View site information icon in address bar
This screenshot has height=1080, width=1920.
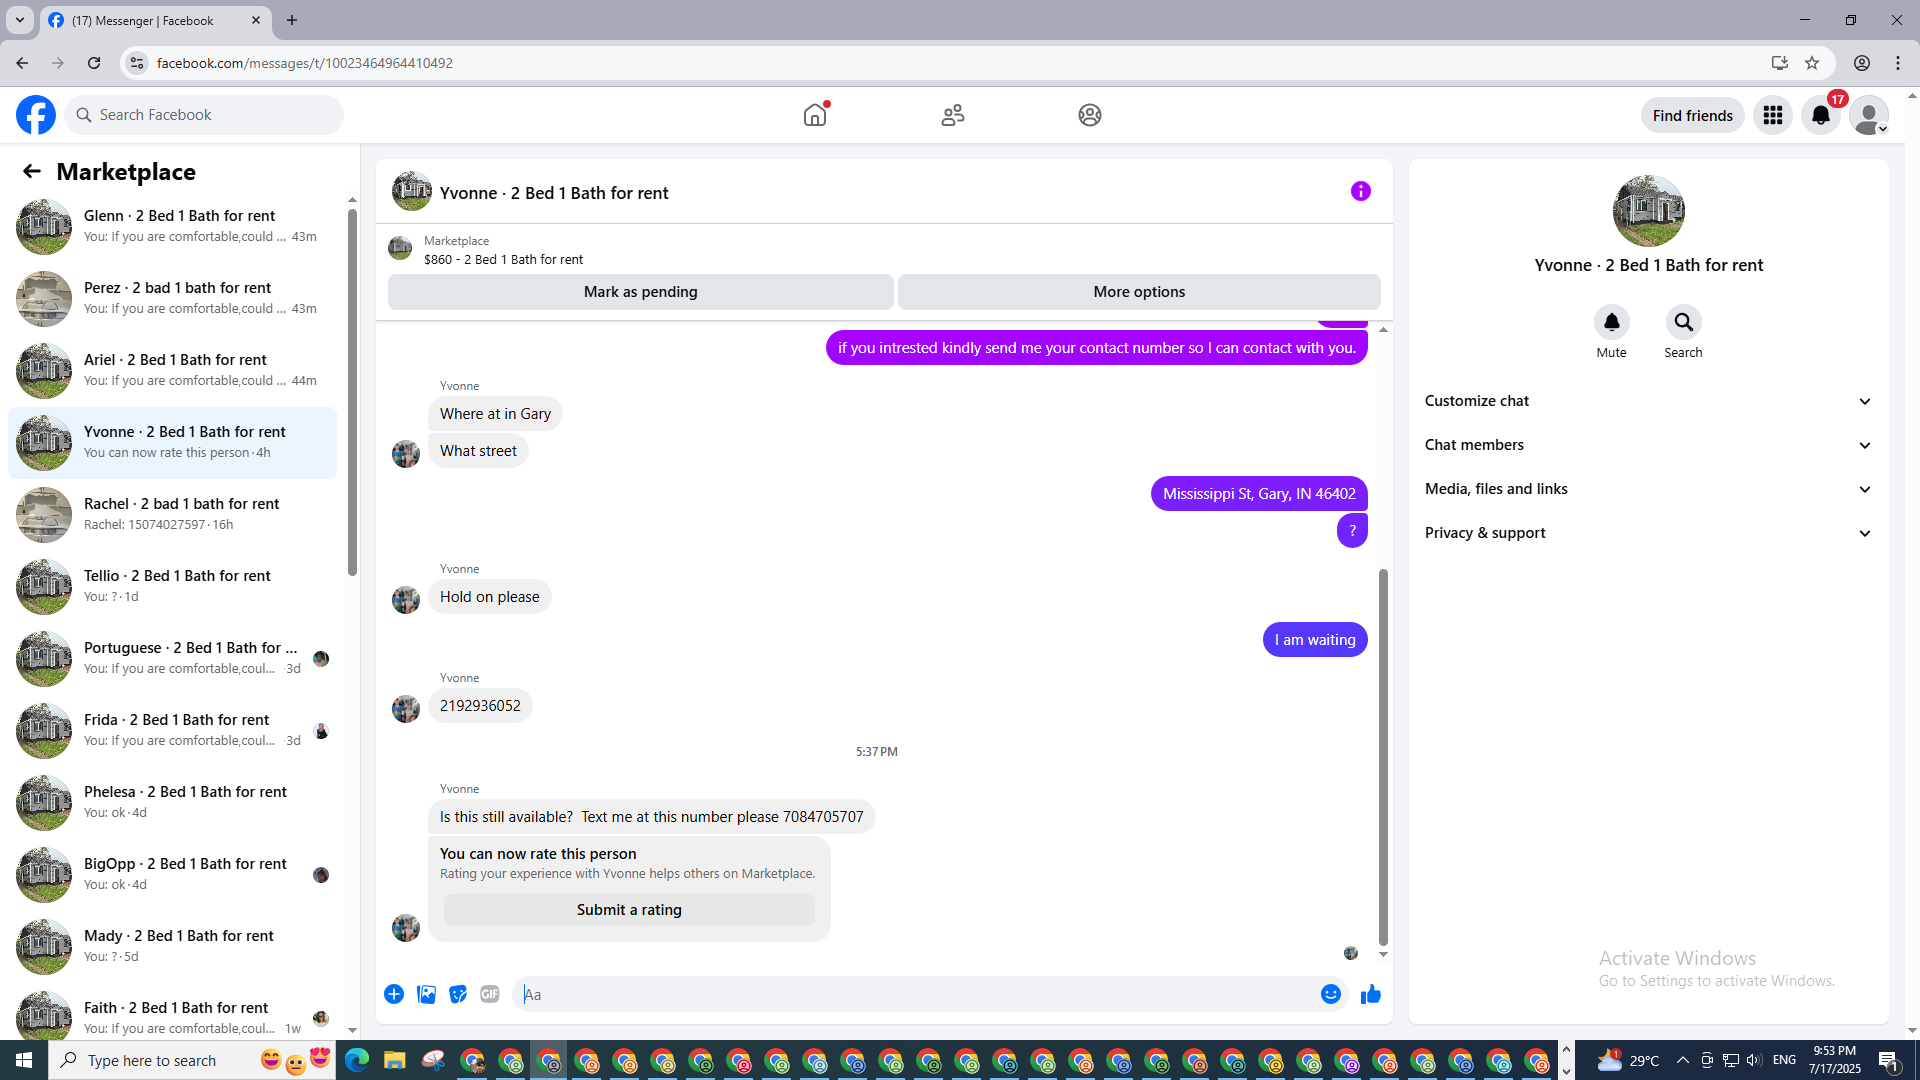137,63
